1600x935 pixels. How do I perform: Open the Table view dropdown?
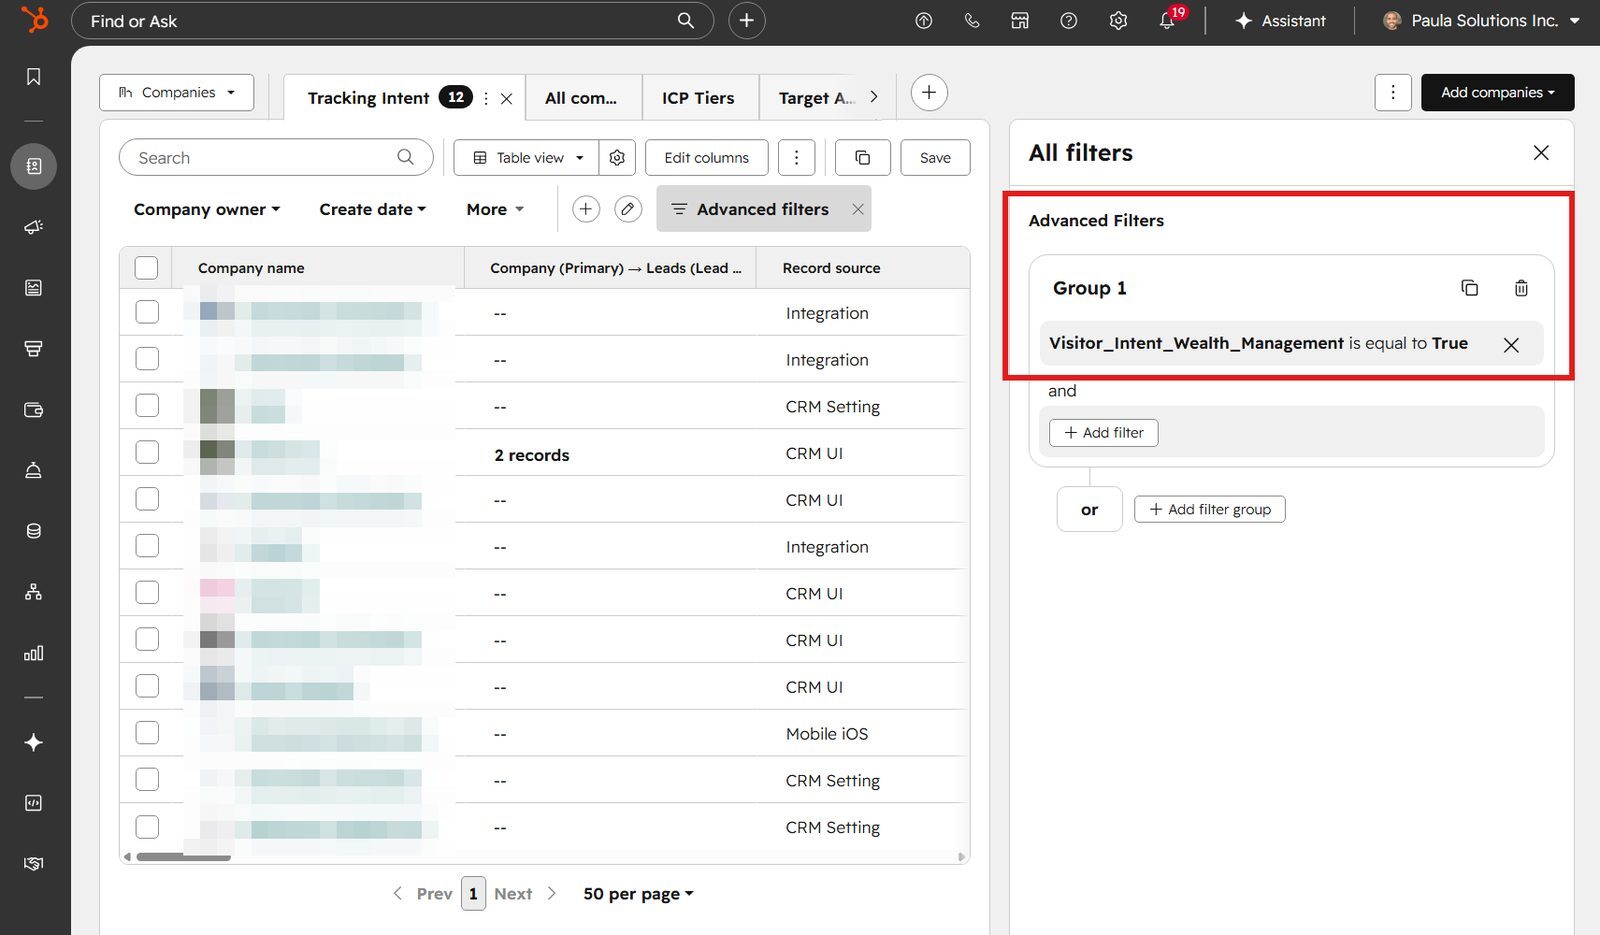[x=526, y=158]
